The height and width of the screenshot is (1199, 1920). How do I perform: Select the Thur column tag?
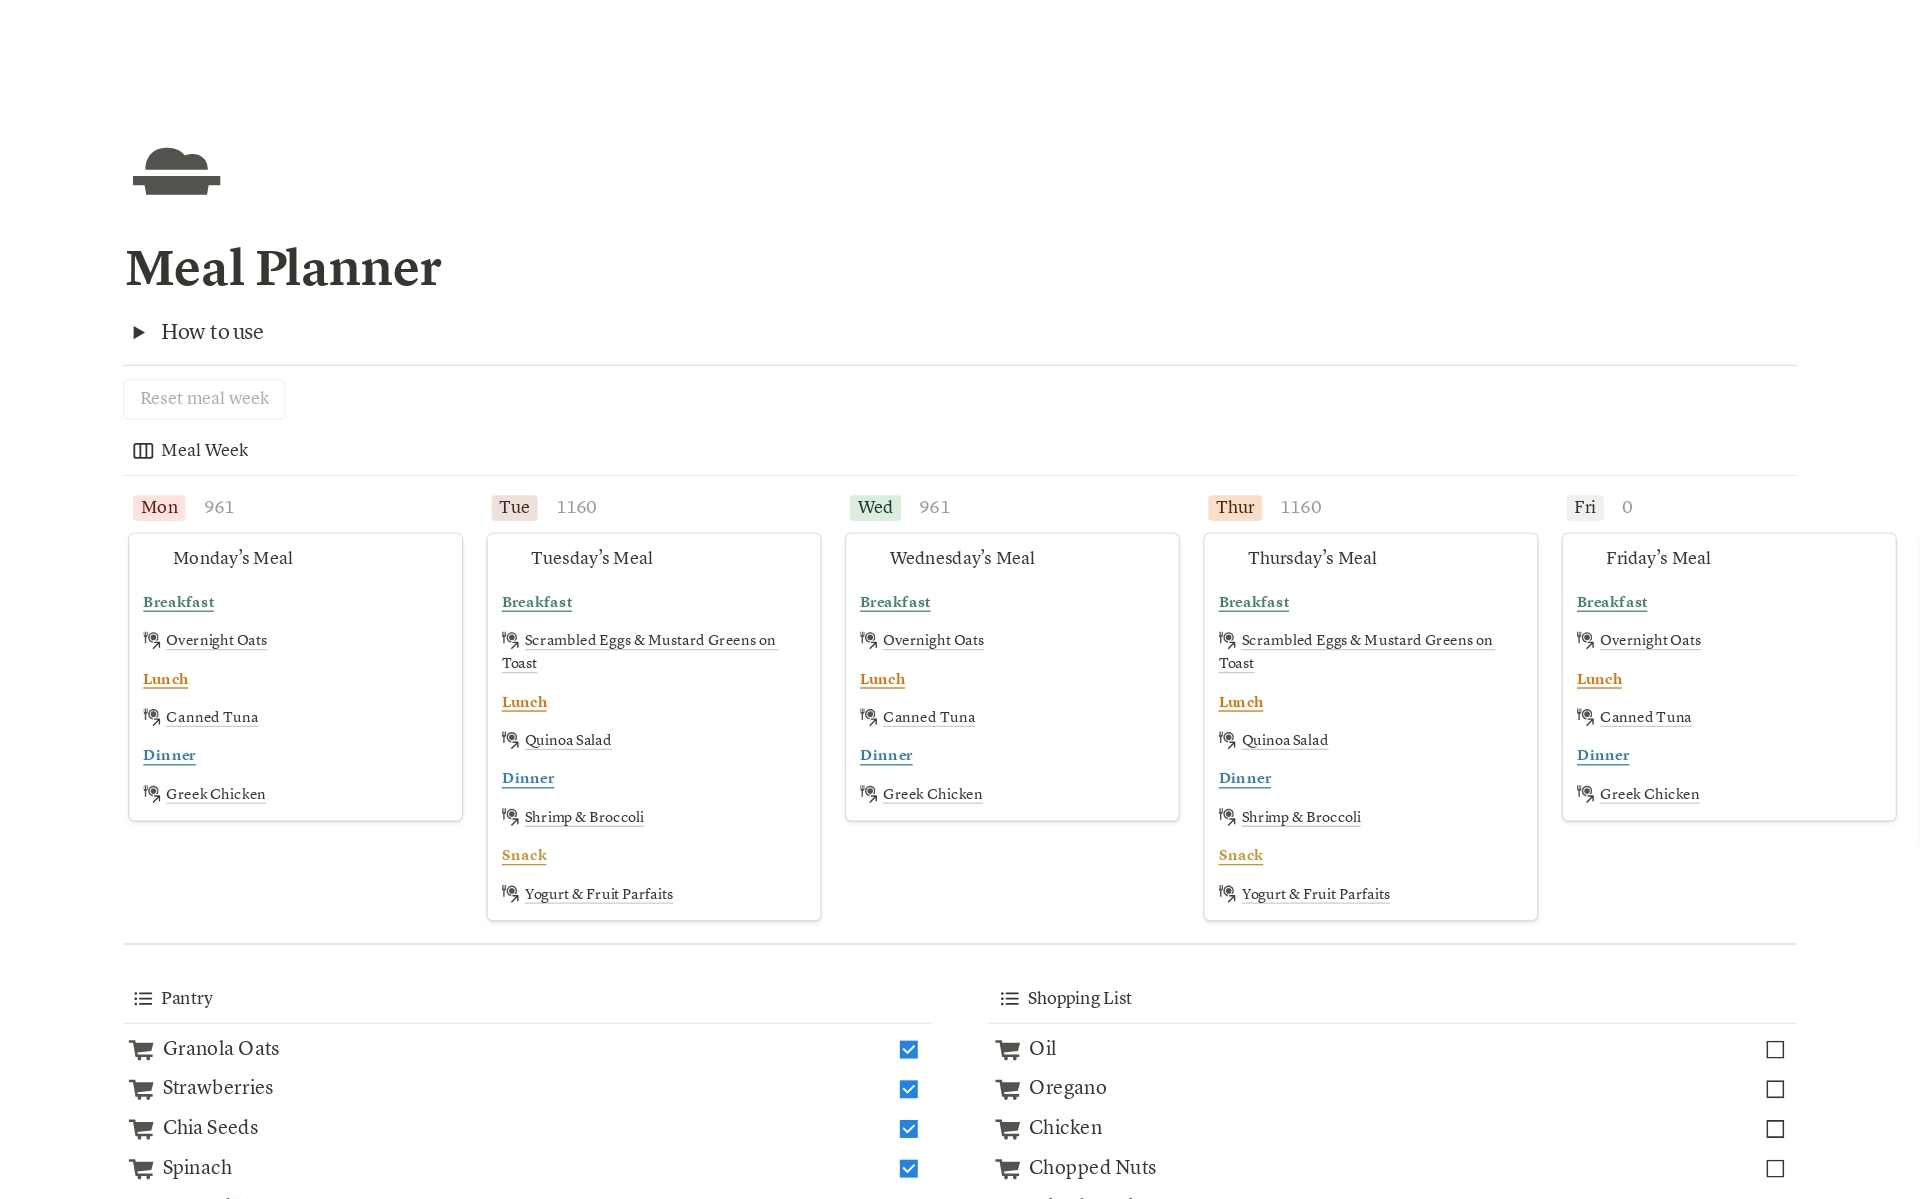1234,507
